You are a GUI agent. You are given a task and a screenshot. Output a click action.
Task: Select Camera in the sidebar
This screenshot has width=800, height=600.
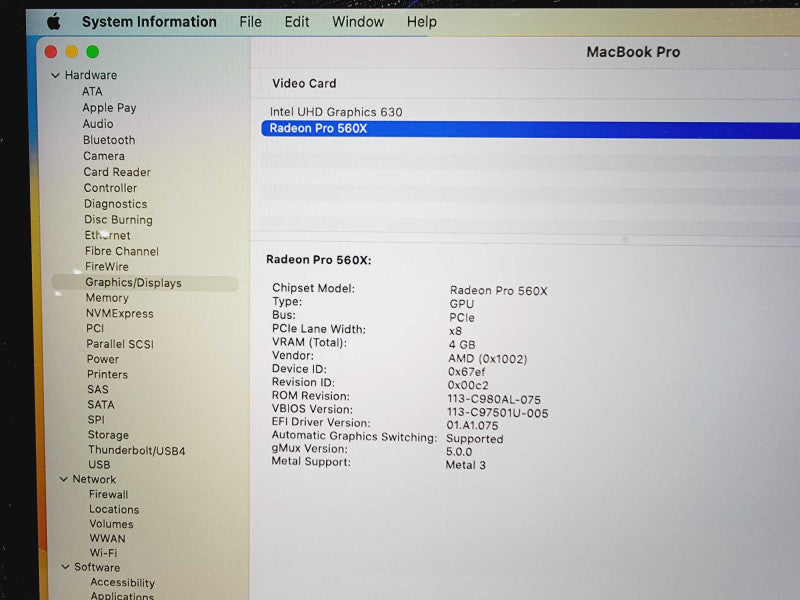point(104,156)
